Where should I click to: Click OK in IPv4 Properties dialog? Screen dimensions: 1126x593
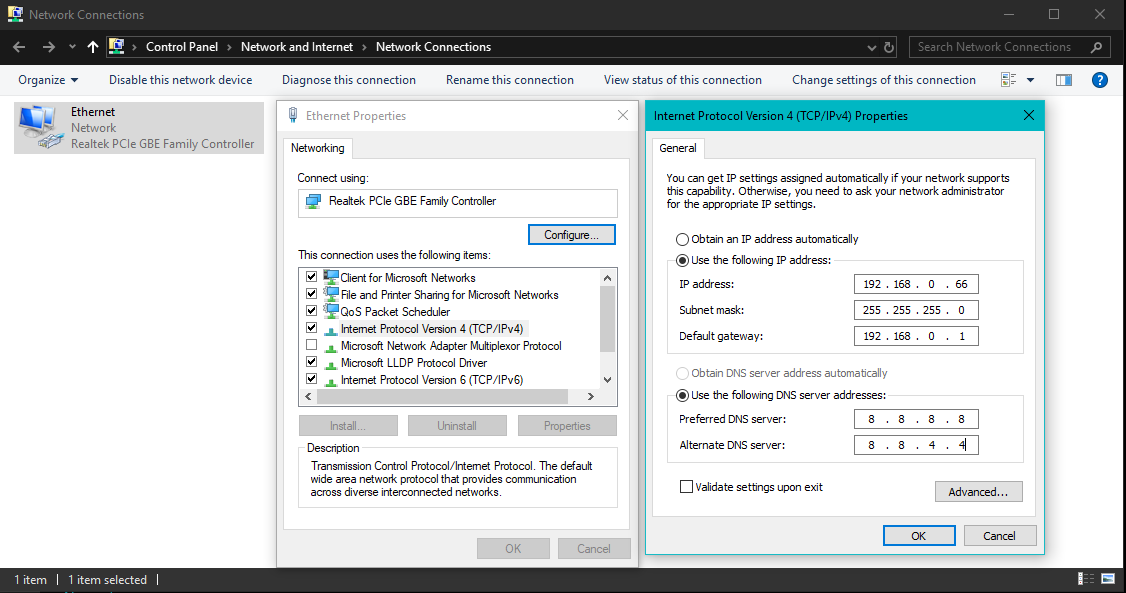[919, 536]
